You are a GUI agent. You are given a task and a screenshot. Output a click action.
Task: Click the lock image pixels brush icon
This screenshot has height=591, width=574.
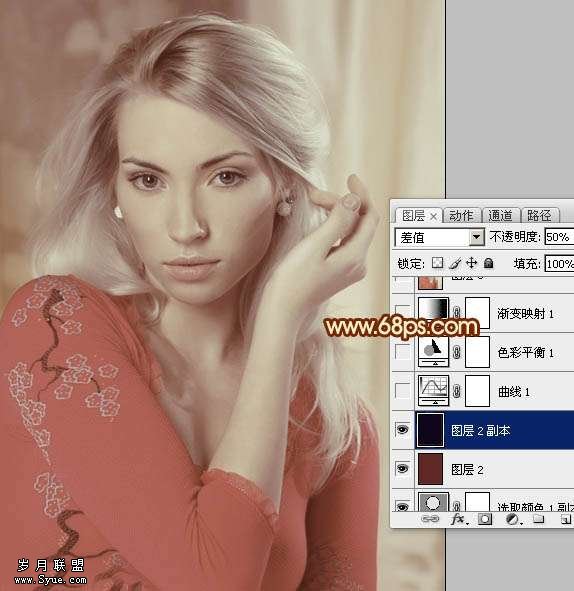455,263
